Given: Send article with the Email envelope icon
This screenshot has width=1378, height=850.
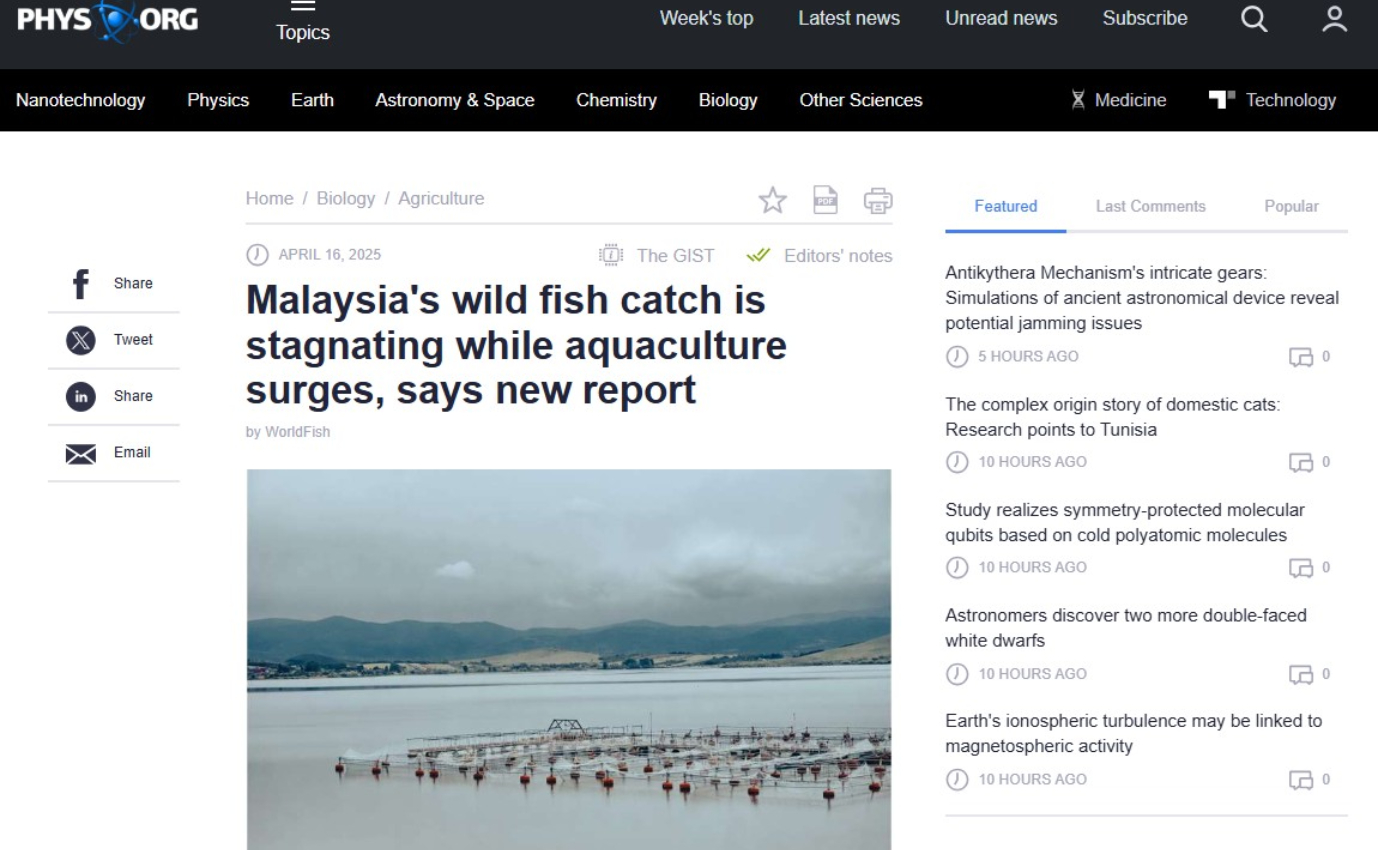Looking at the screenshot, I should [x=80, y=453].
